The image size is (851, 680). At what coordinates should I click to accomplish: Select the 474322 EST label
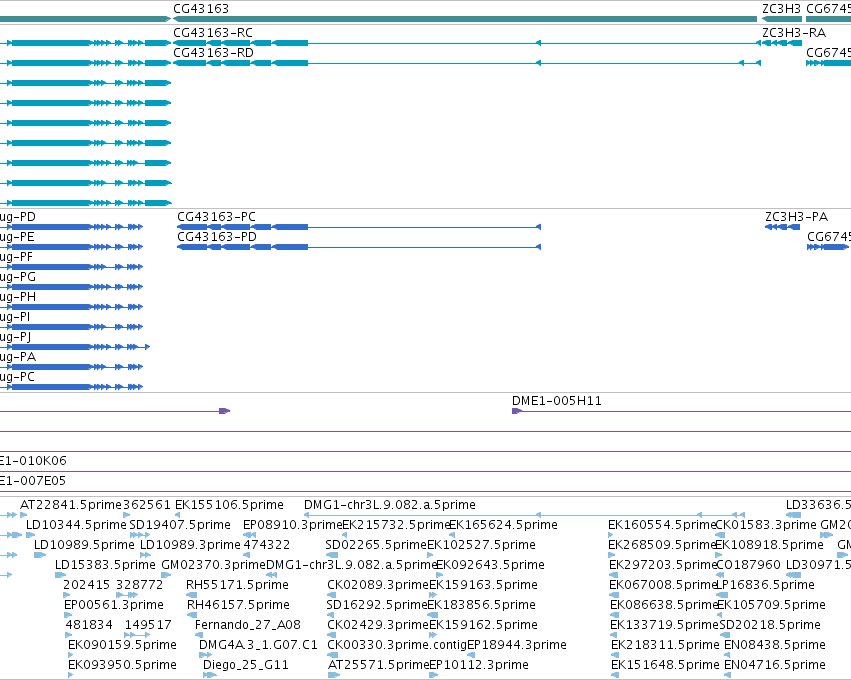[x=266, y=545]
